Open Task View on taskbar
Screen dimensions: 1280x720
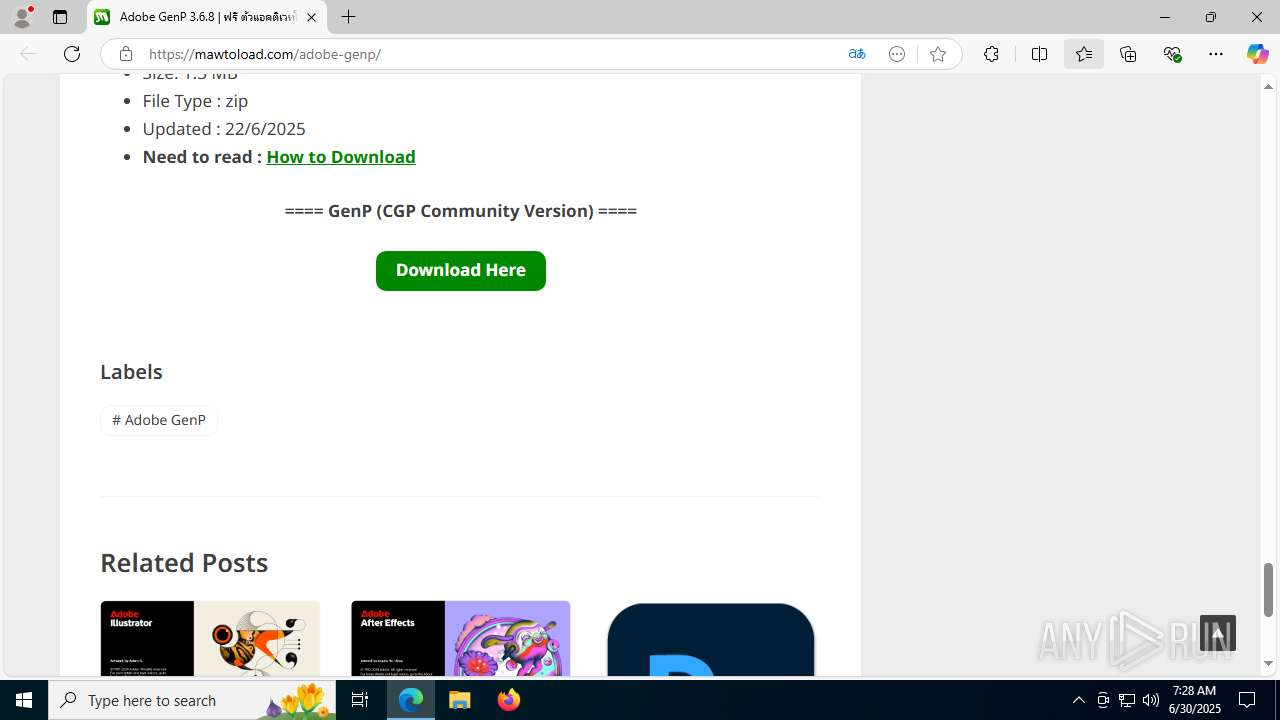pyautogui.click(x=360, y=700)
